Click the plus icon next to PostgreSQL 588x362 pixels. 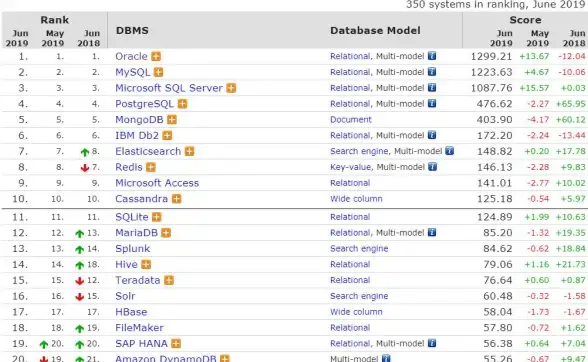[183, 104]
